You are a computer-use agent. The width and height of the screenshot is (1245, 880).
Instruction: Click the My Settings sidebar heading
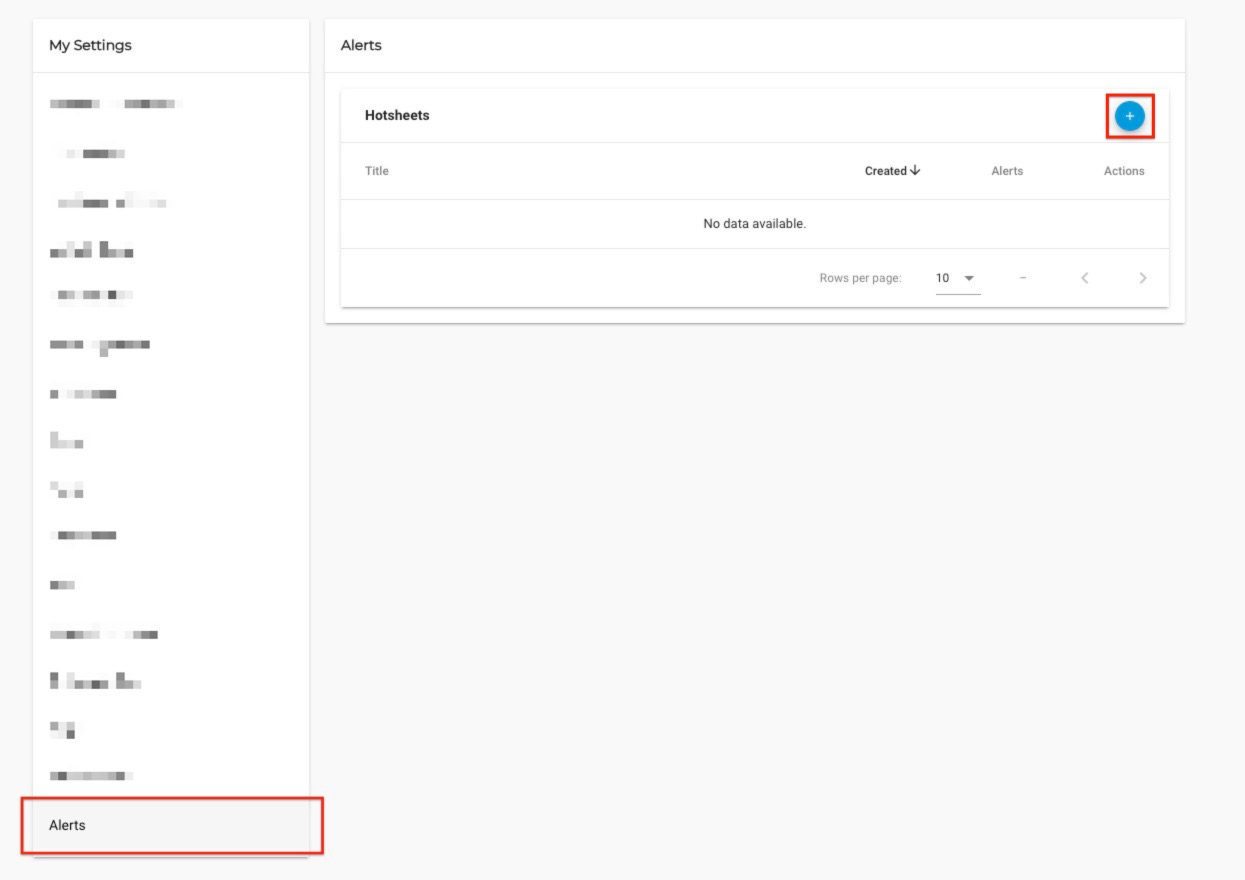(90, 45)
